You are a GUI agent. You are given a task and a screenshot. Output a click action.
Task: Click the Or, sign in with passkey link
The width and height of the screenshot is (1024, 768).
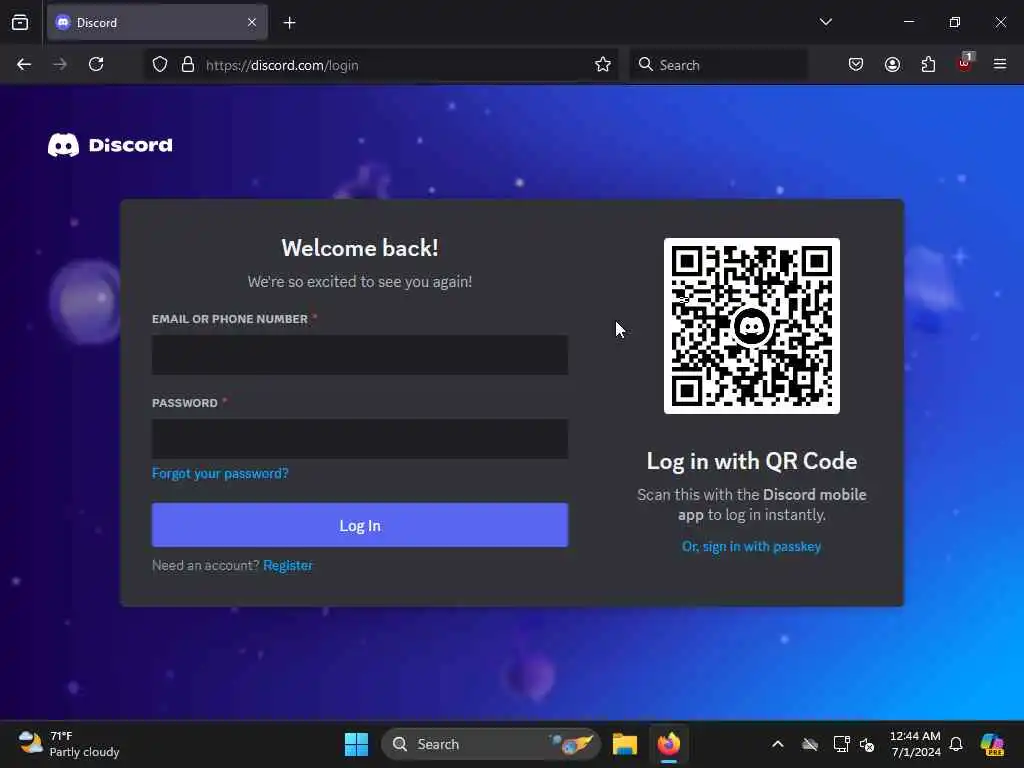pyautogui.click(x=751, y=547)
